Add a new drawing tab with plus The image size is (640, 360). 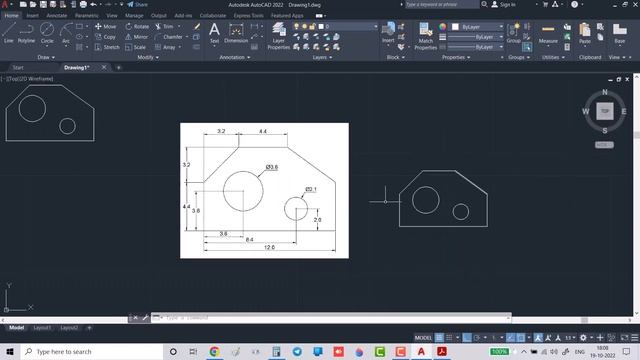coord(118,68)
